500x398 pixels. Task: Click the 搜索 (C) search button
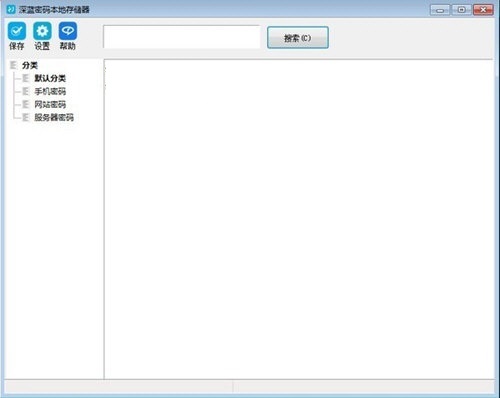tap(298, 38)
